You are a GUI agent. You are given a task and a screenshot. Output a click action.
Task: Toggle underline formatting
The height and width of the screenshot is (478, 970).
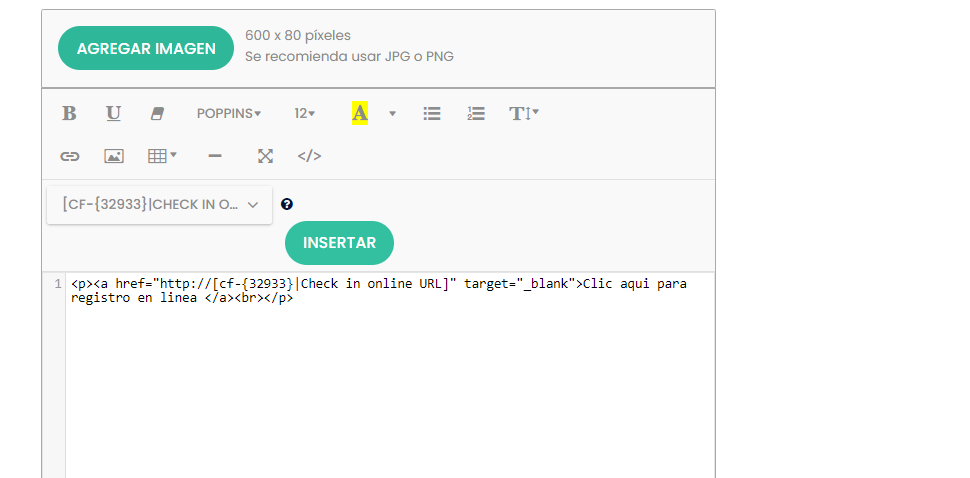(x=113, y=114)
